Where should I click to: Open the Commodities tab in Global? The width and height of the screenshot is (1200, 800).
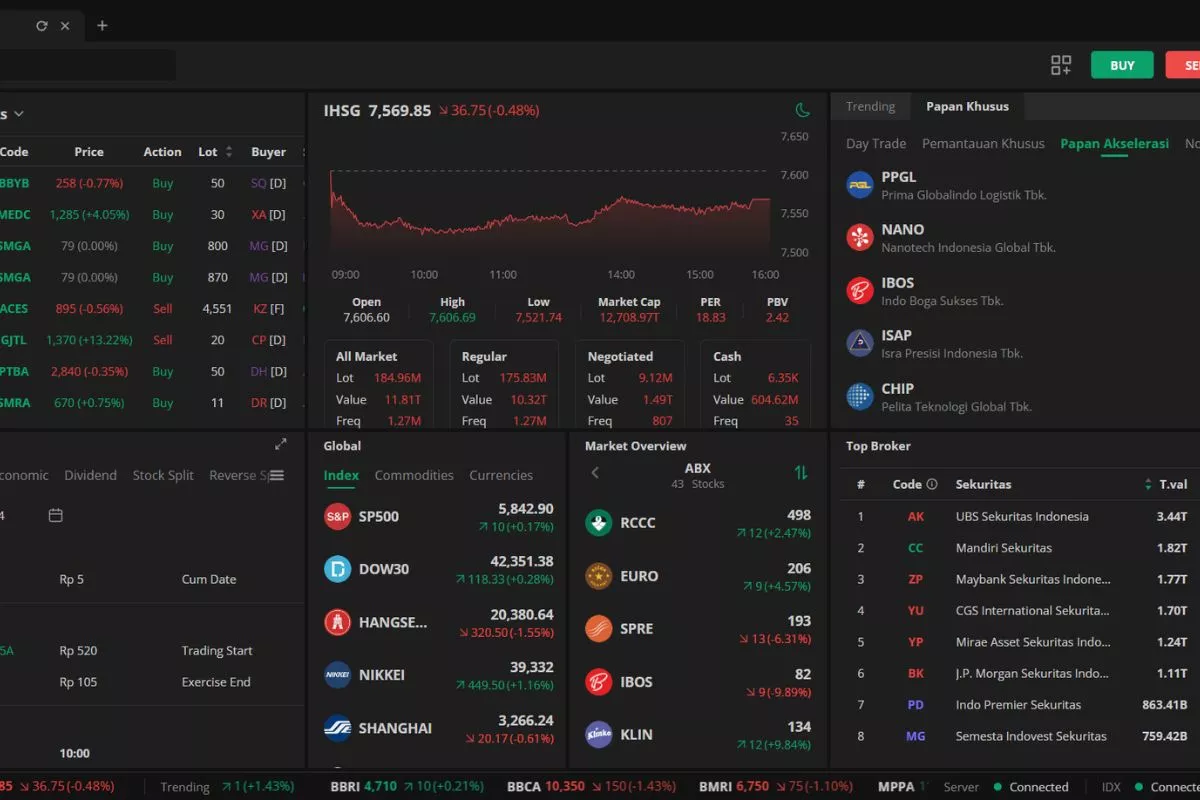414,475
